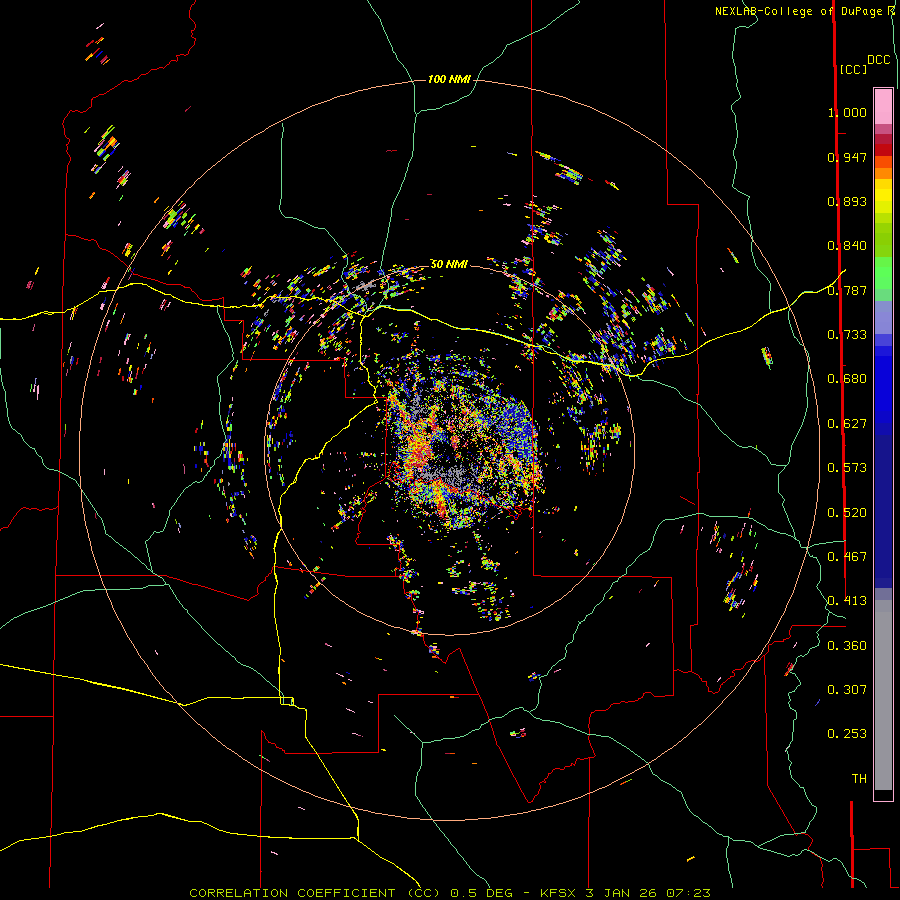Click the 0.467 legend value
Screen dimensions: 900x900
pos(847,557)
